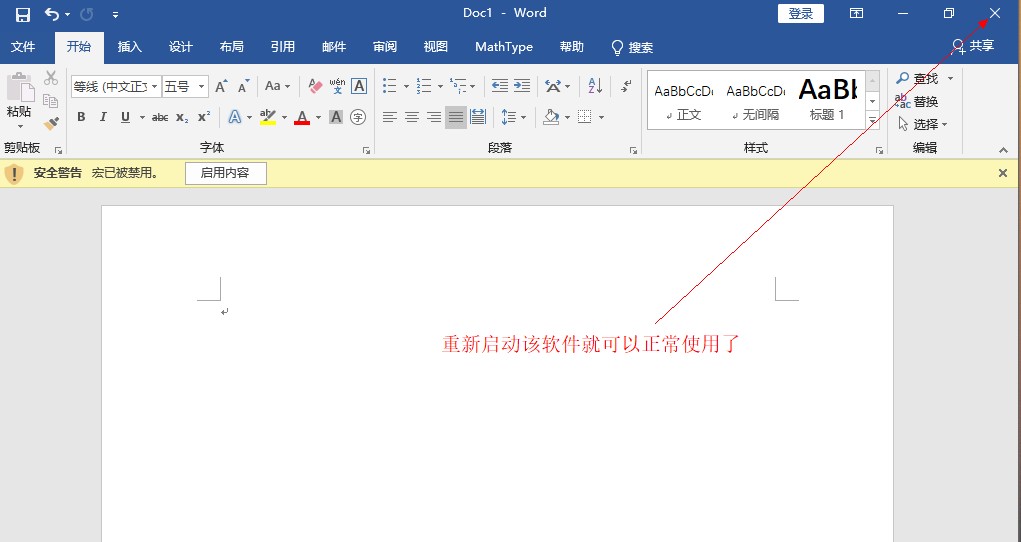Click the 启用内容 Enable Content button
The height and width of the screenshot is (542, 1021).
(225, 173)
